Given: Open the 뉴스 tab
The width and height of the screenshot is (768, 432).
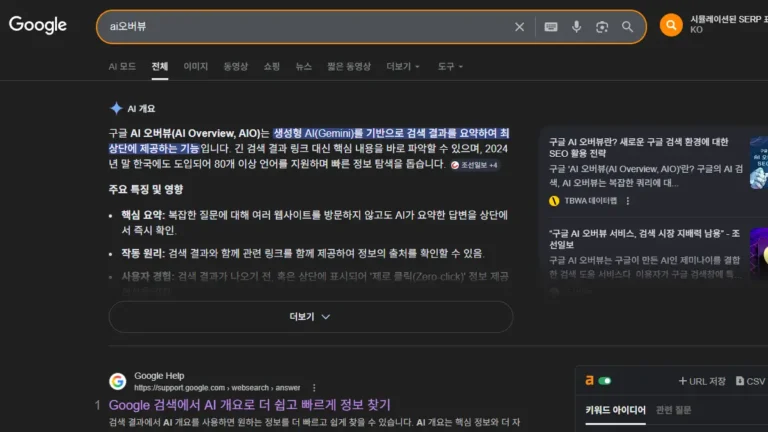Looking at the screenshot, I should (304, 67).
